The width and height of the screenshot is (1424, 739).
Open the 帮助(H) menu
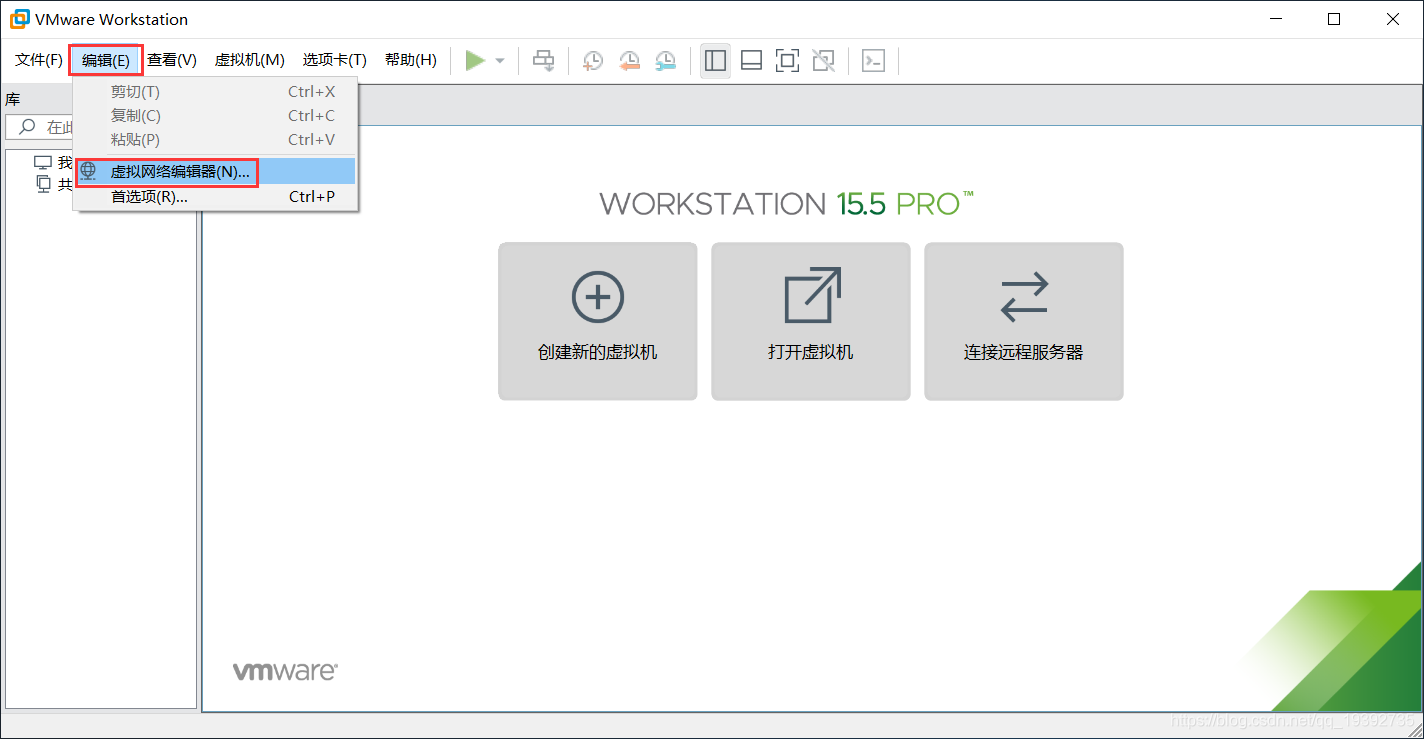(411, 60)
